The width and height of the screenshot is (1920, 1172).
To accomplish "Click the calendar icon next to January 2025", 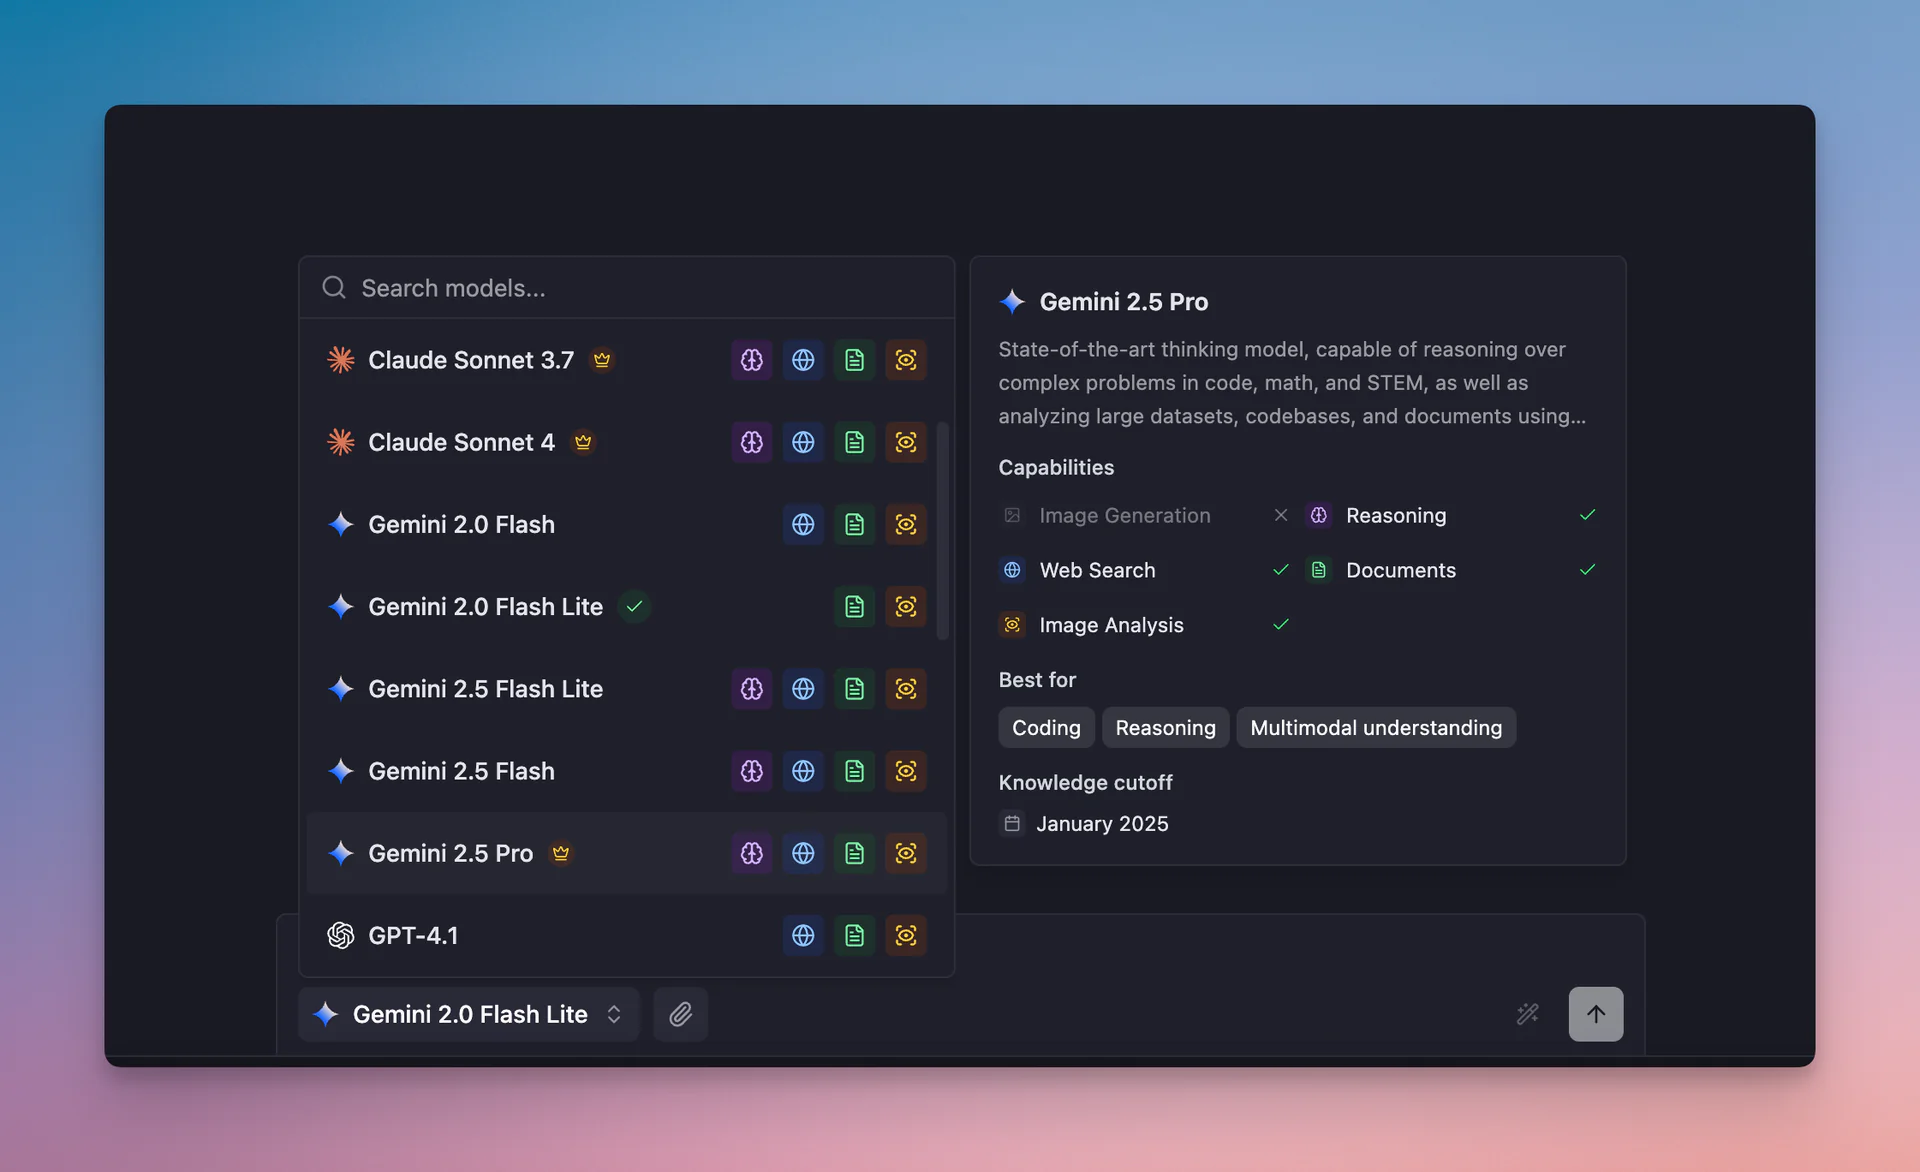I will click(1012, 824).
